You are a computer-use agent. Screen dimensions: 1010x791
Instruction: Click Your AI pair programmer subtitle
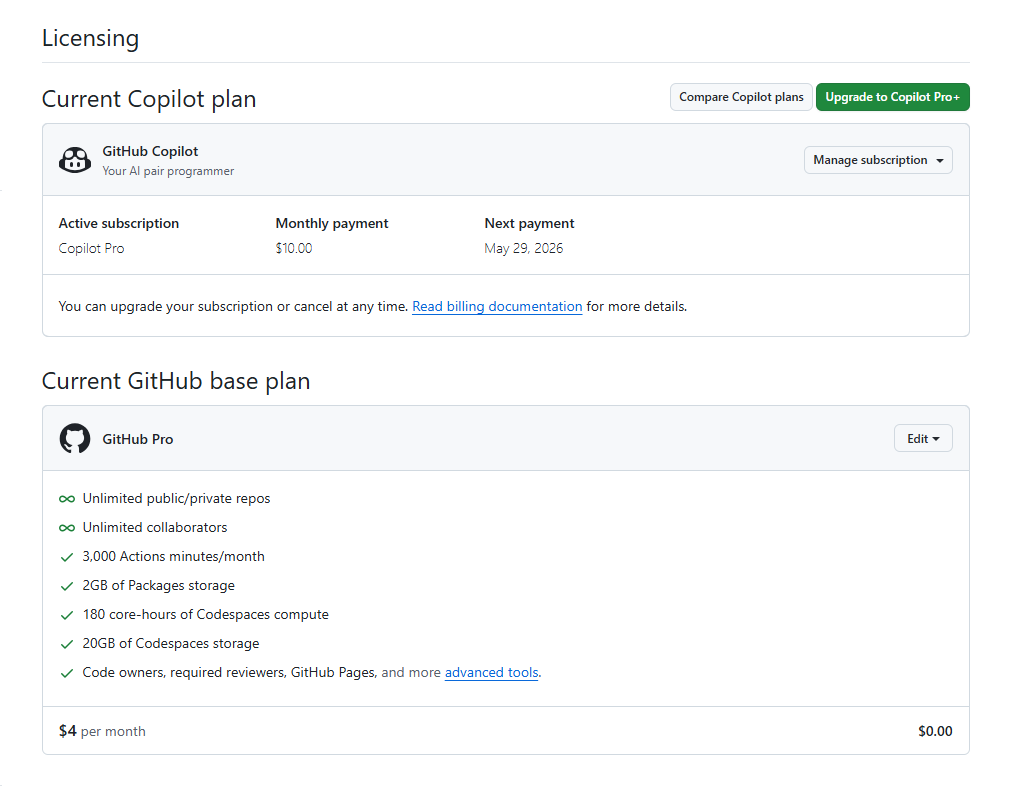pyautogui.click(x=168, y=171)
